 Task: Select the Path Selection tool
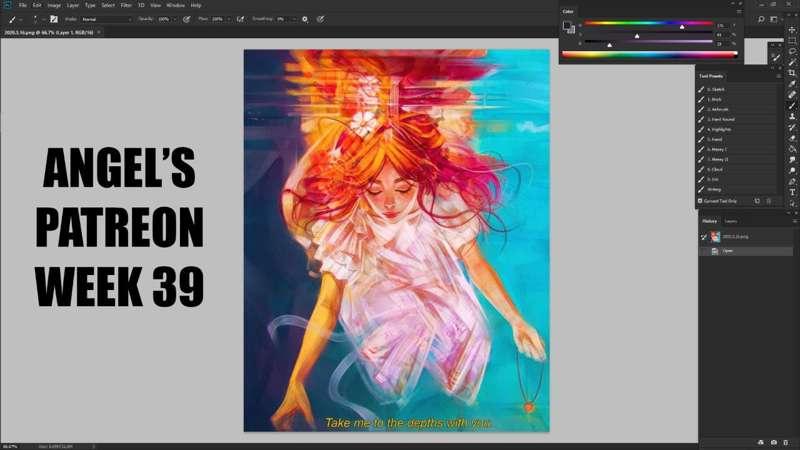point(792,203)
